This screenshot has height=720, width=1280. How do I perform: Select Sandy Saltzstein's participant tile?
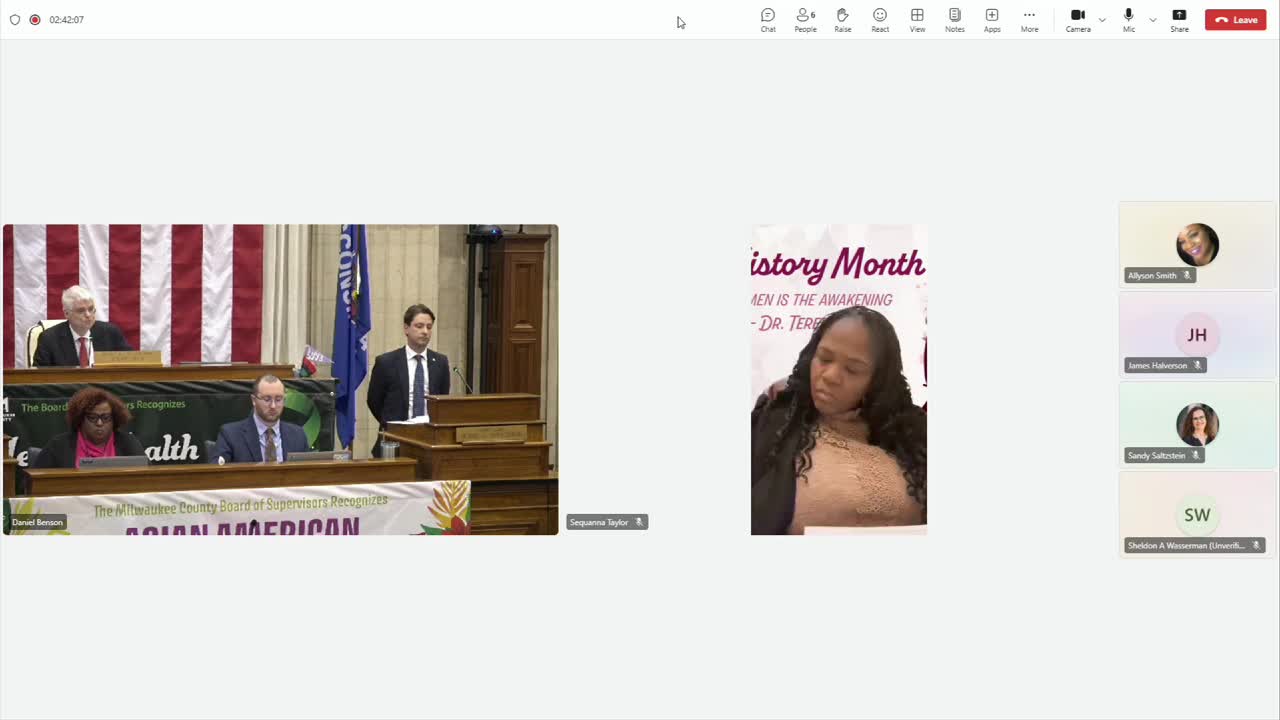(1197, 425)
